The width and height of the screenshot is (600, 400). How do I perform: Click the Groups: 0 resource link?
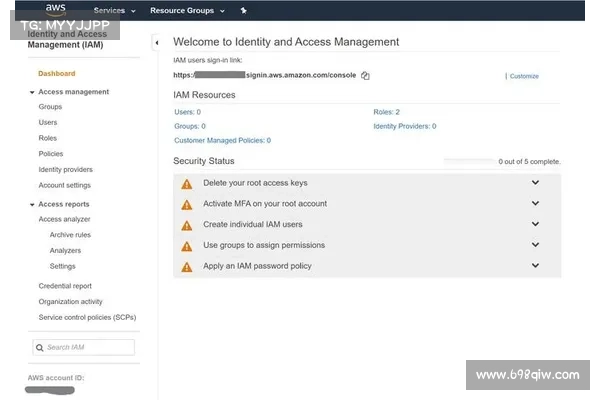pos(190,126)
